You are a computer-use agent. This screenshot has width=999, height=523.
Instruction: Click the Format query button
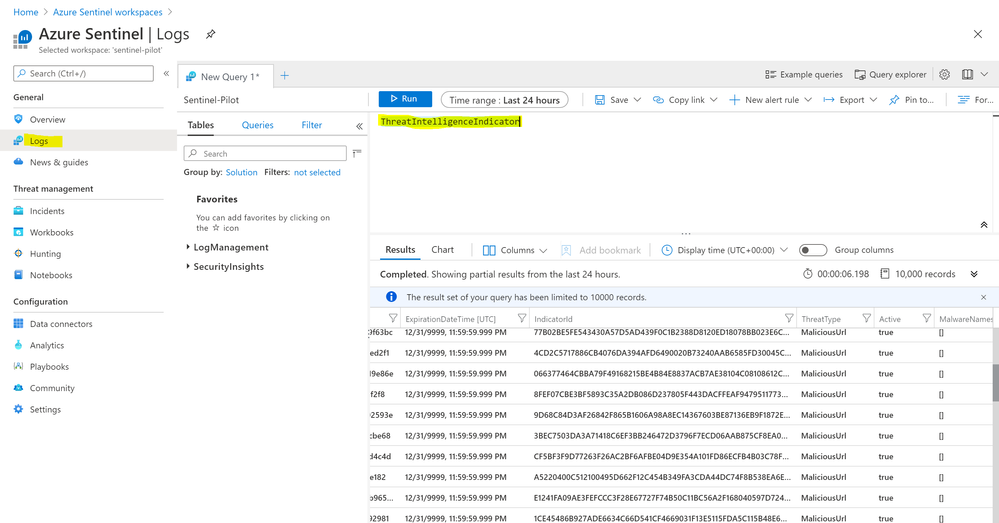coord(975,100)
